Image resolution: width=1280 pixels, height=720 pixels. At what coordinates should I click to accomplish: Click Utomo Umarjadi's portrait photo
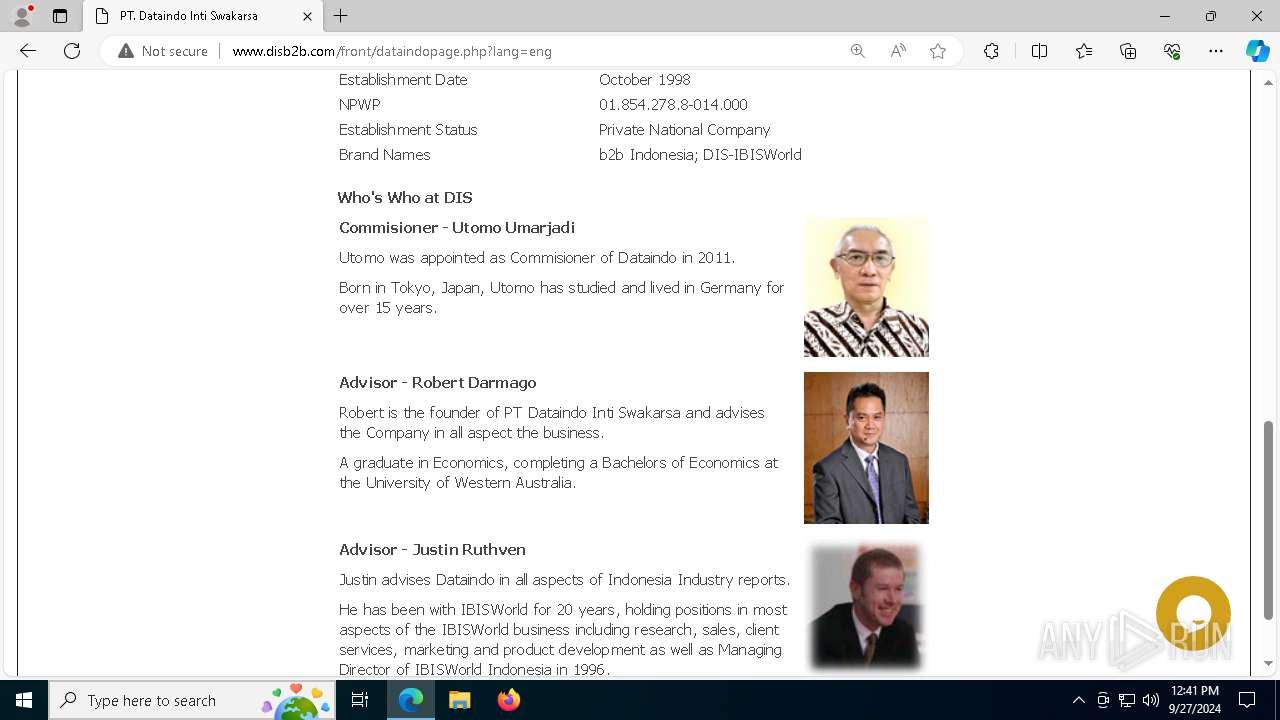(x=866, y=287)
